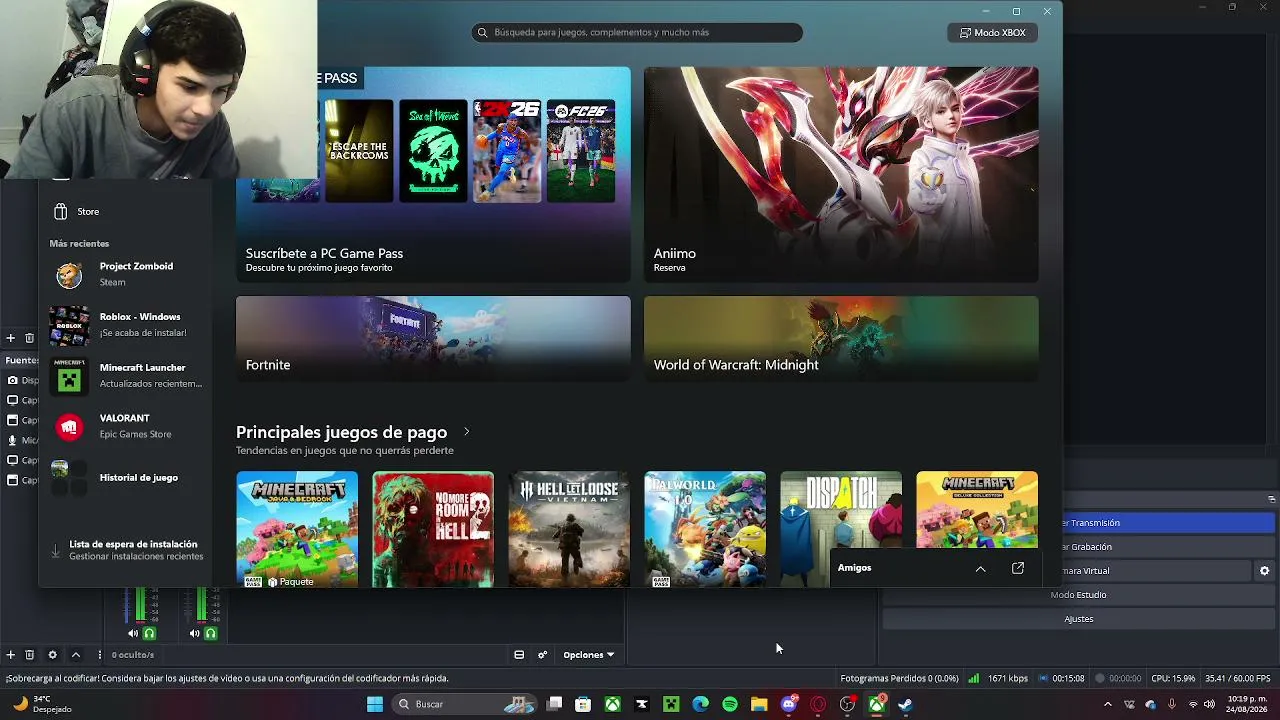Open volume control in system tray
The image size is (1280, 720).
(x=1209, y=704)
